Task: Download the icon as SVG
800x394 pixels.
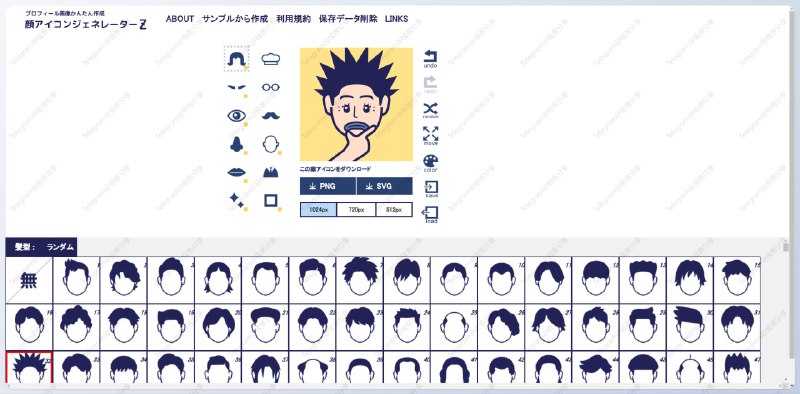Action: pyautogui.click(x=384, y=186)
